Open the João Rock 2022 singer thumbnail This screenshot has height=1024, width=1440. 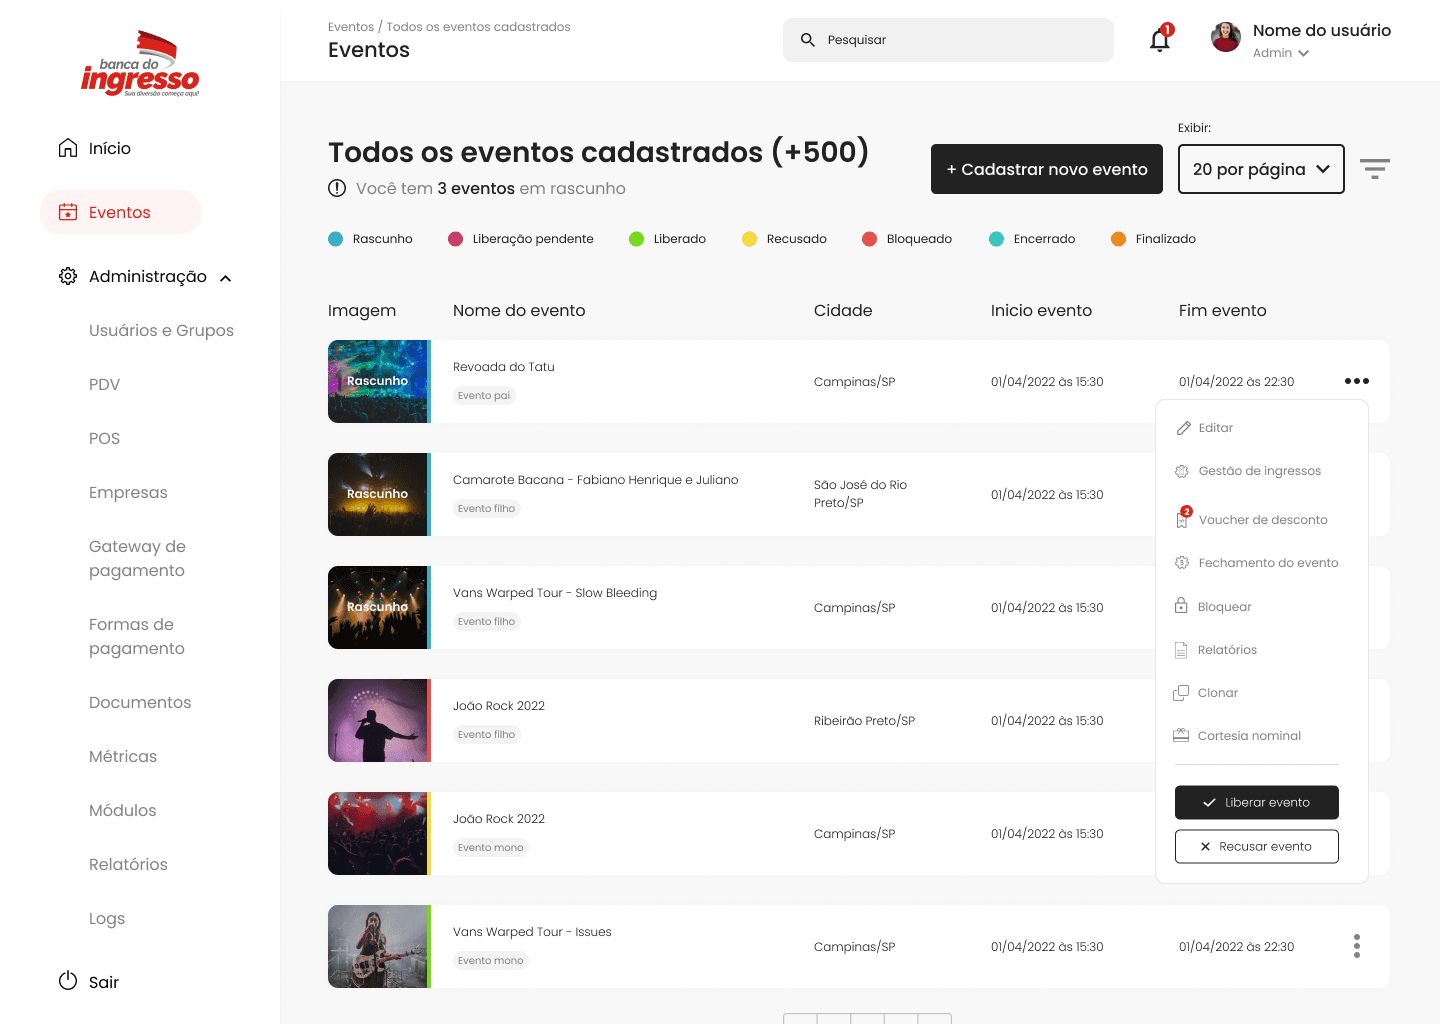378,721
